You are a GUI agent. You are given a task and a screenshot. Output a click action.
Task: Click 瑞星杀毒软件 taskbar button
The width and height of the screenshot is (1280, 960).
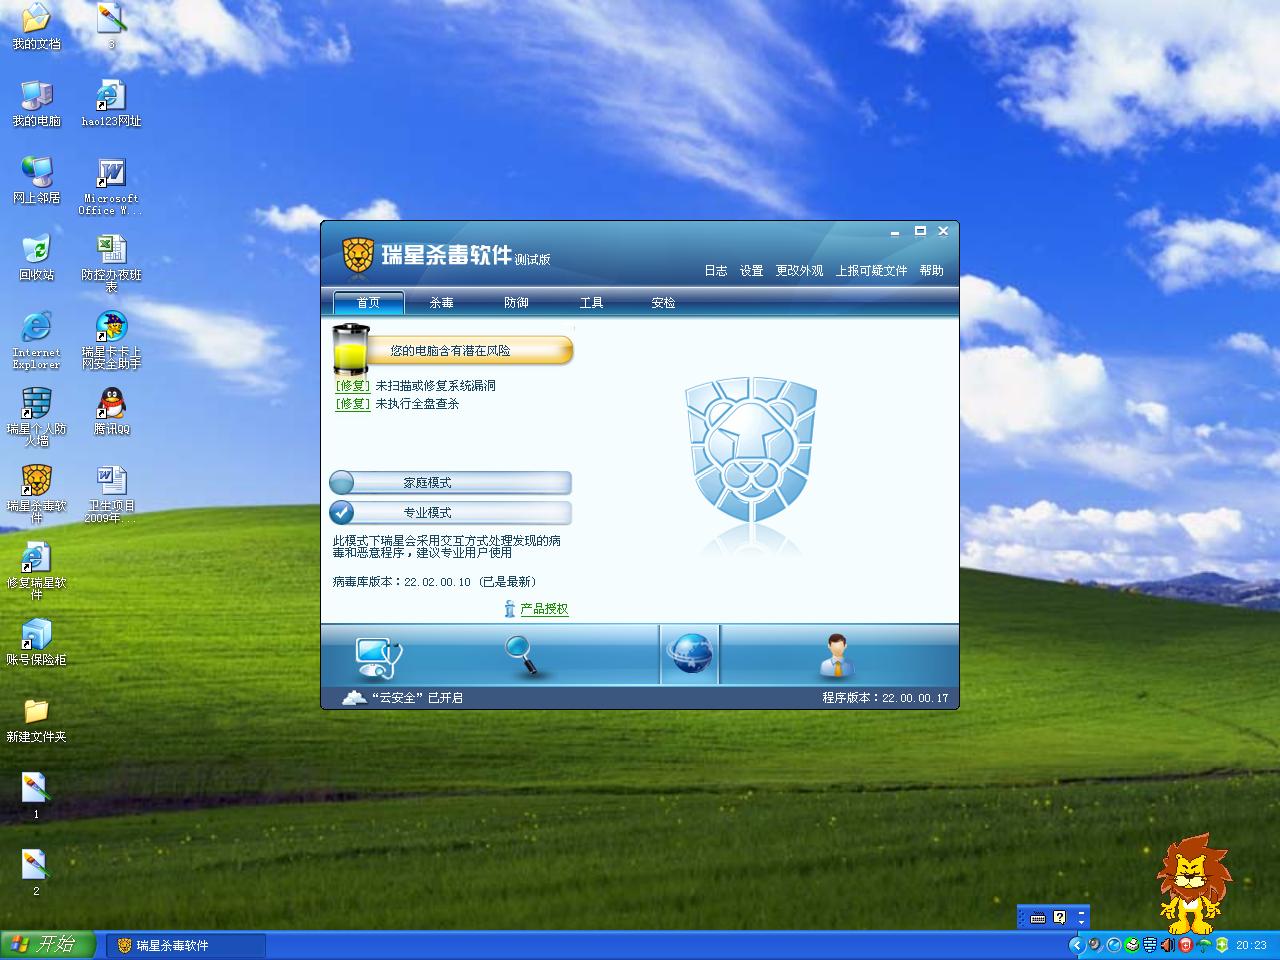pyautogui.click(x=186, y=946)
